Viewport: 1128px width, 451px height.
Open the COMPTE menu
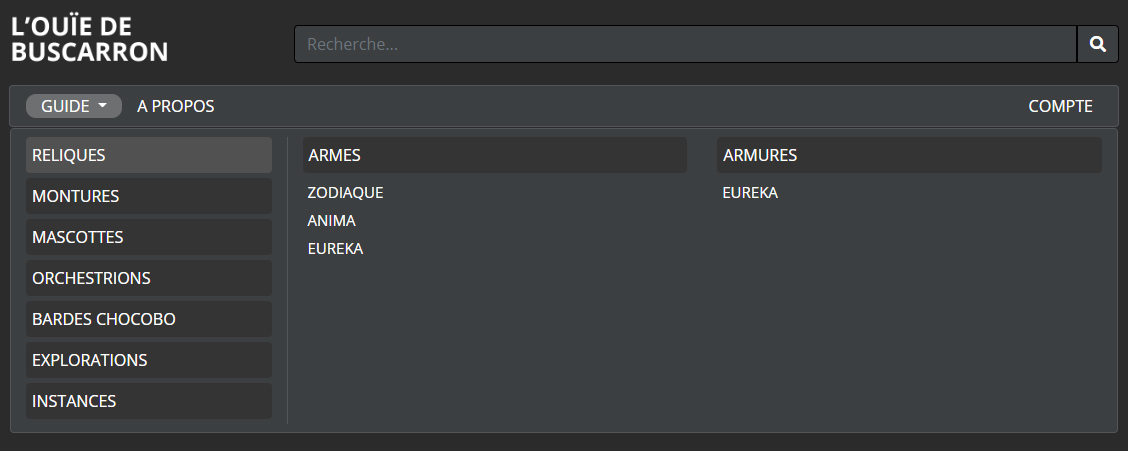1060,106
